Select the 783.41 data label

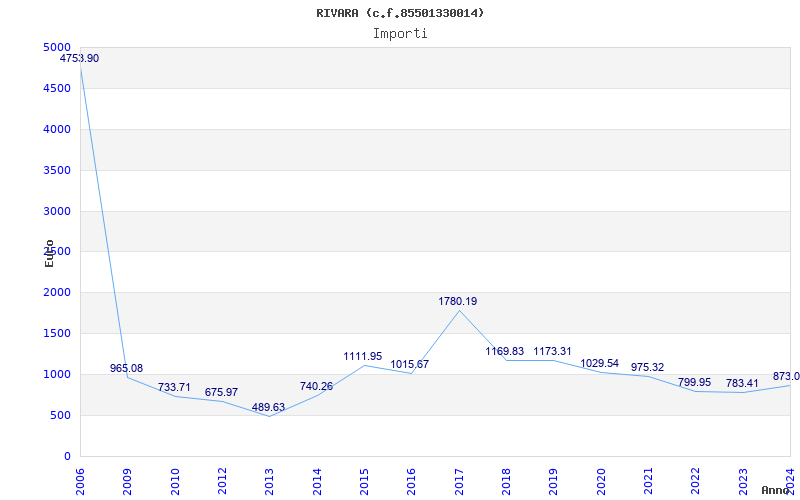click(x=742, y=383)
